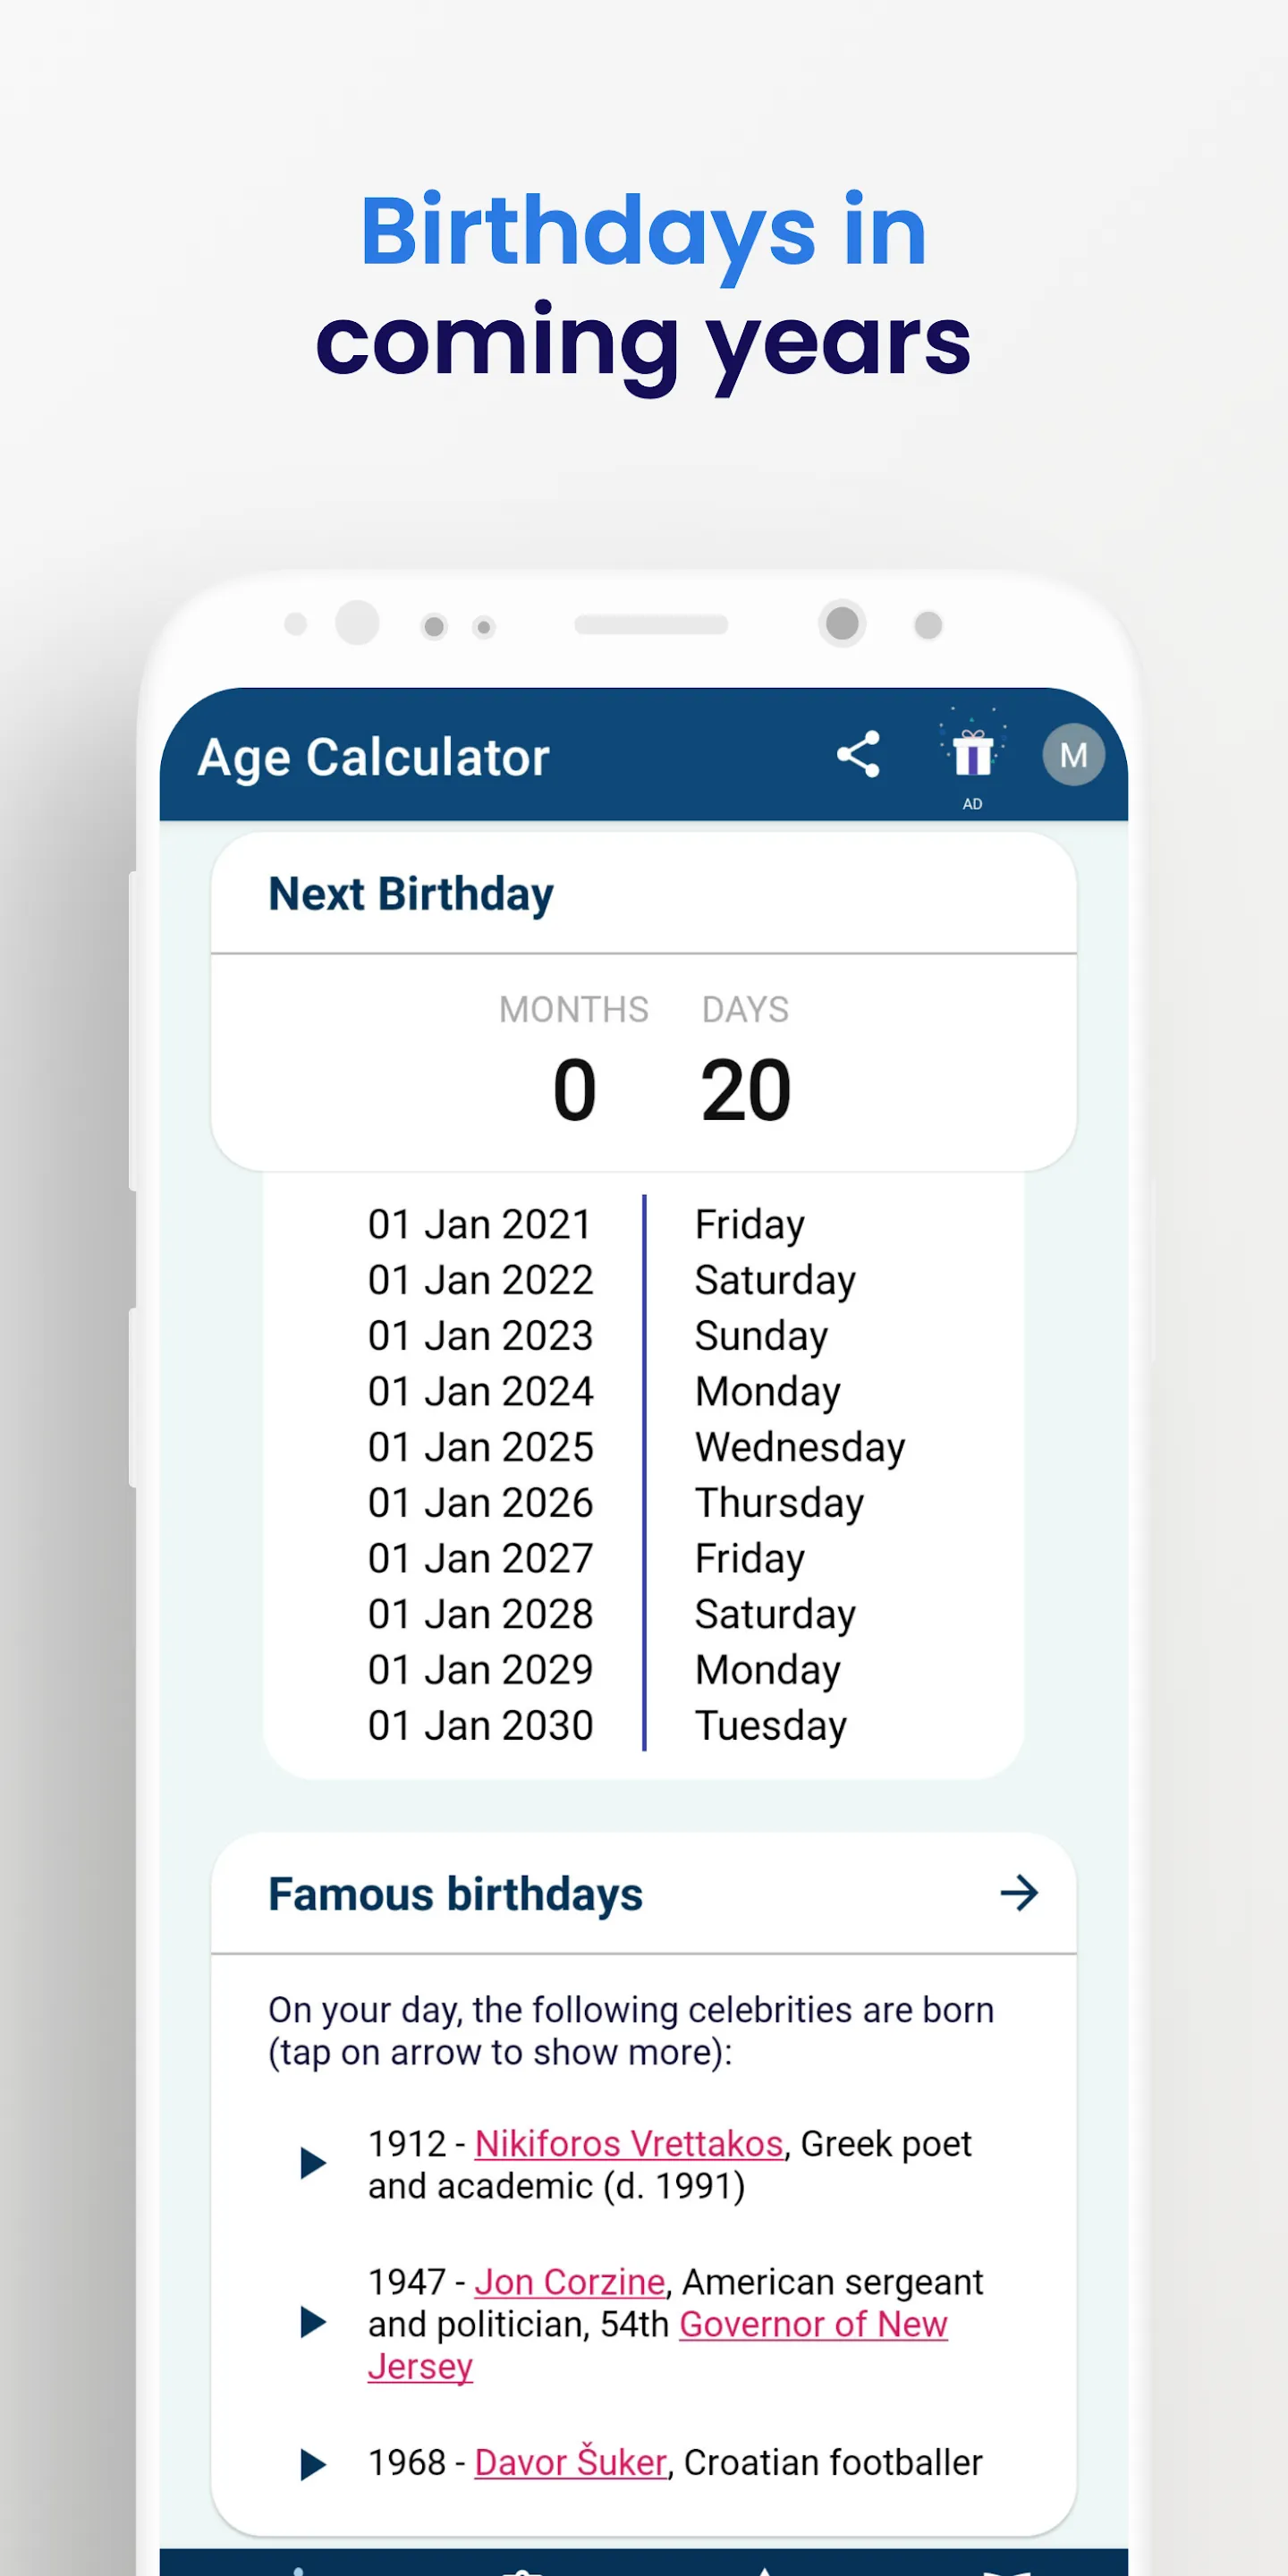Tap the months remaining value 0
This screenshot has height=2576, width=1288.
(575, 1090)
